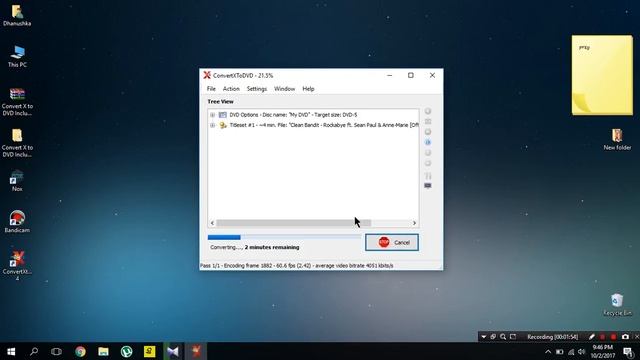Screen dimensions: 640x360
Task: Click the Bandicam bar rectangle area icon
Action: [x=513, y=337]
